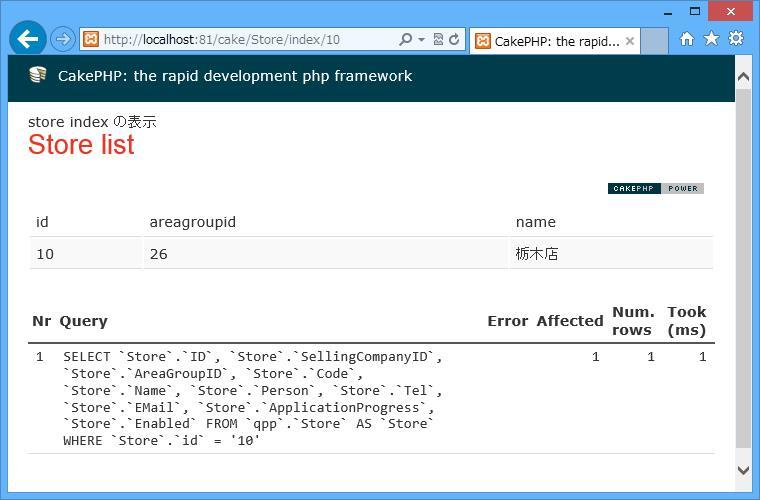Click the Query column header in SQL log

coord(83,321)
